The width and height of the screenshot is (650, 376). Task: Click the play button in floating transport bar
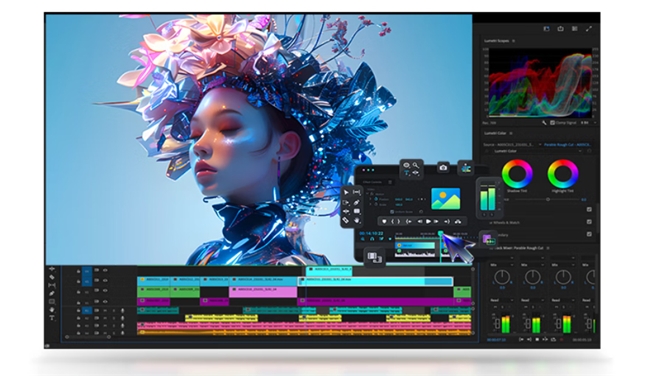(428, 221)
